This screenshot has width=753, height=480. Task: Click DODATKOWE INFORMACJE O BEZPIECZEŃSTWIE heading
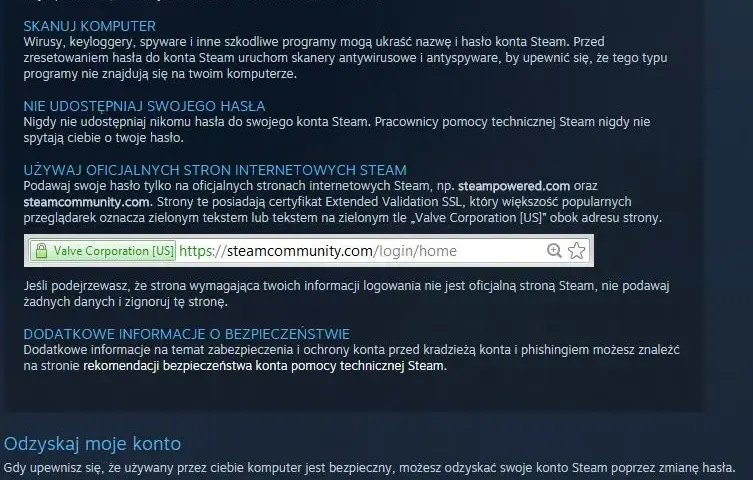pos(187,334)
